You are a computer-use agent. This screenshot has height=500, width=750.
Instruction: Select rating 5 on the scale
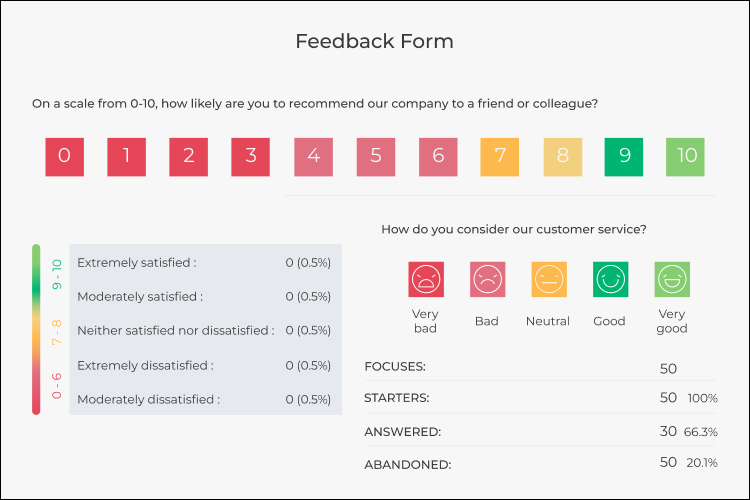[375, 157]
